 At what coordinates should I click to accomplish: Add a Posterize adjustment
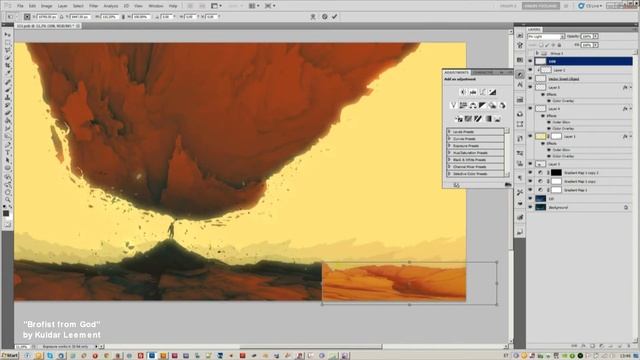(x=468, y=119)
